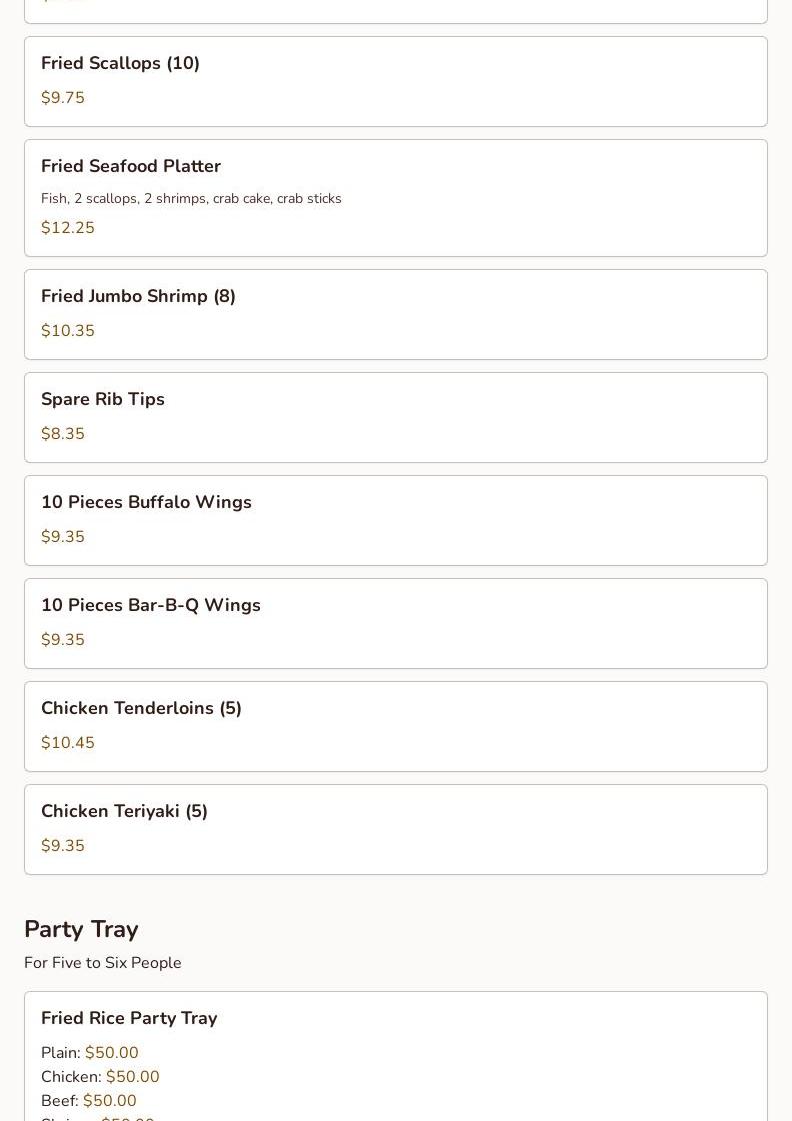Select the Chicken: $50.00 party tray option
792x1121 pixels.
click(x=100, y=1077)
